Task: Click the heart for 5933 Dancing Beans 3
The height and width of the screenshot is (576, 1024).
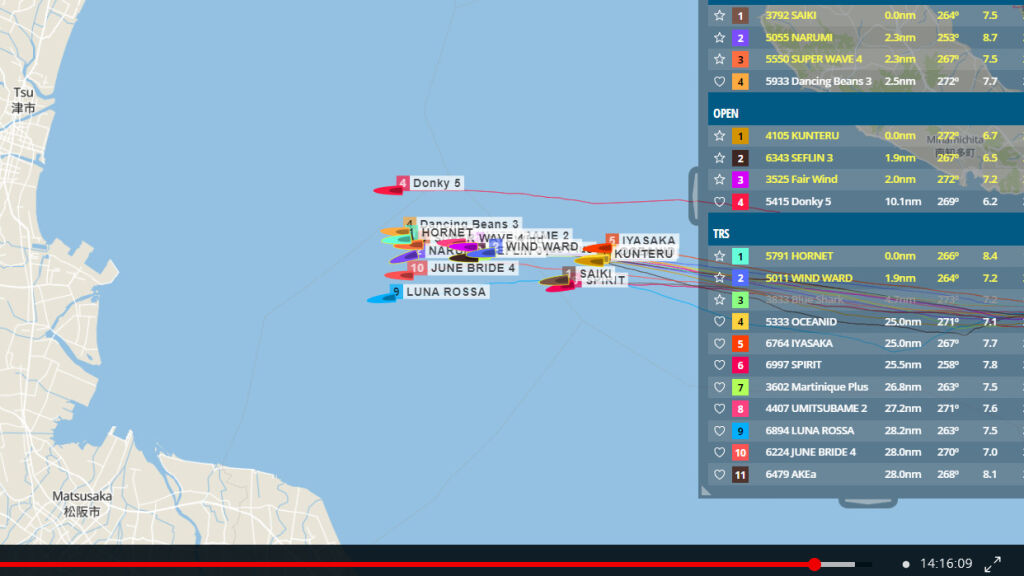Action: pos(719,81)
